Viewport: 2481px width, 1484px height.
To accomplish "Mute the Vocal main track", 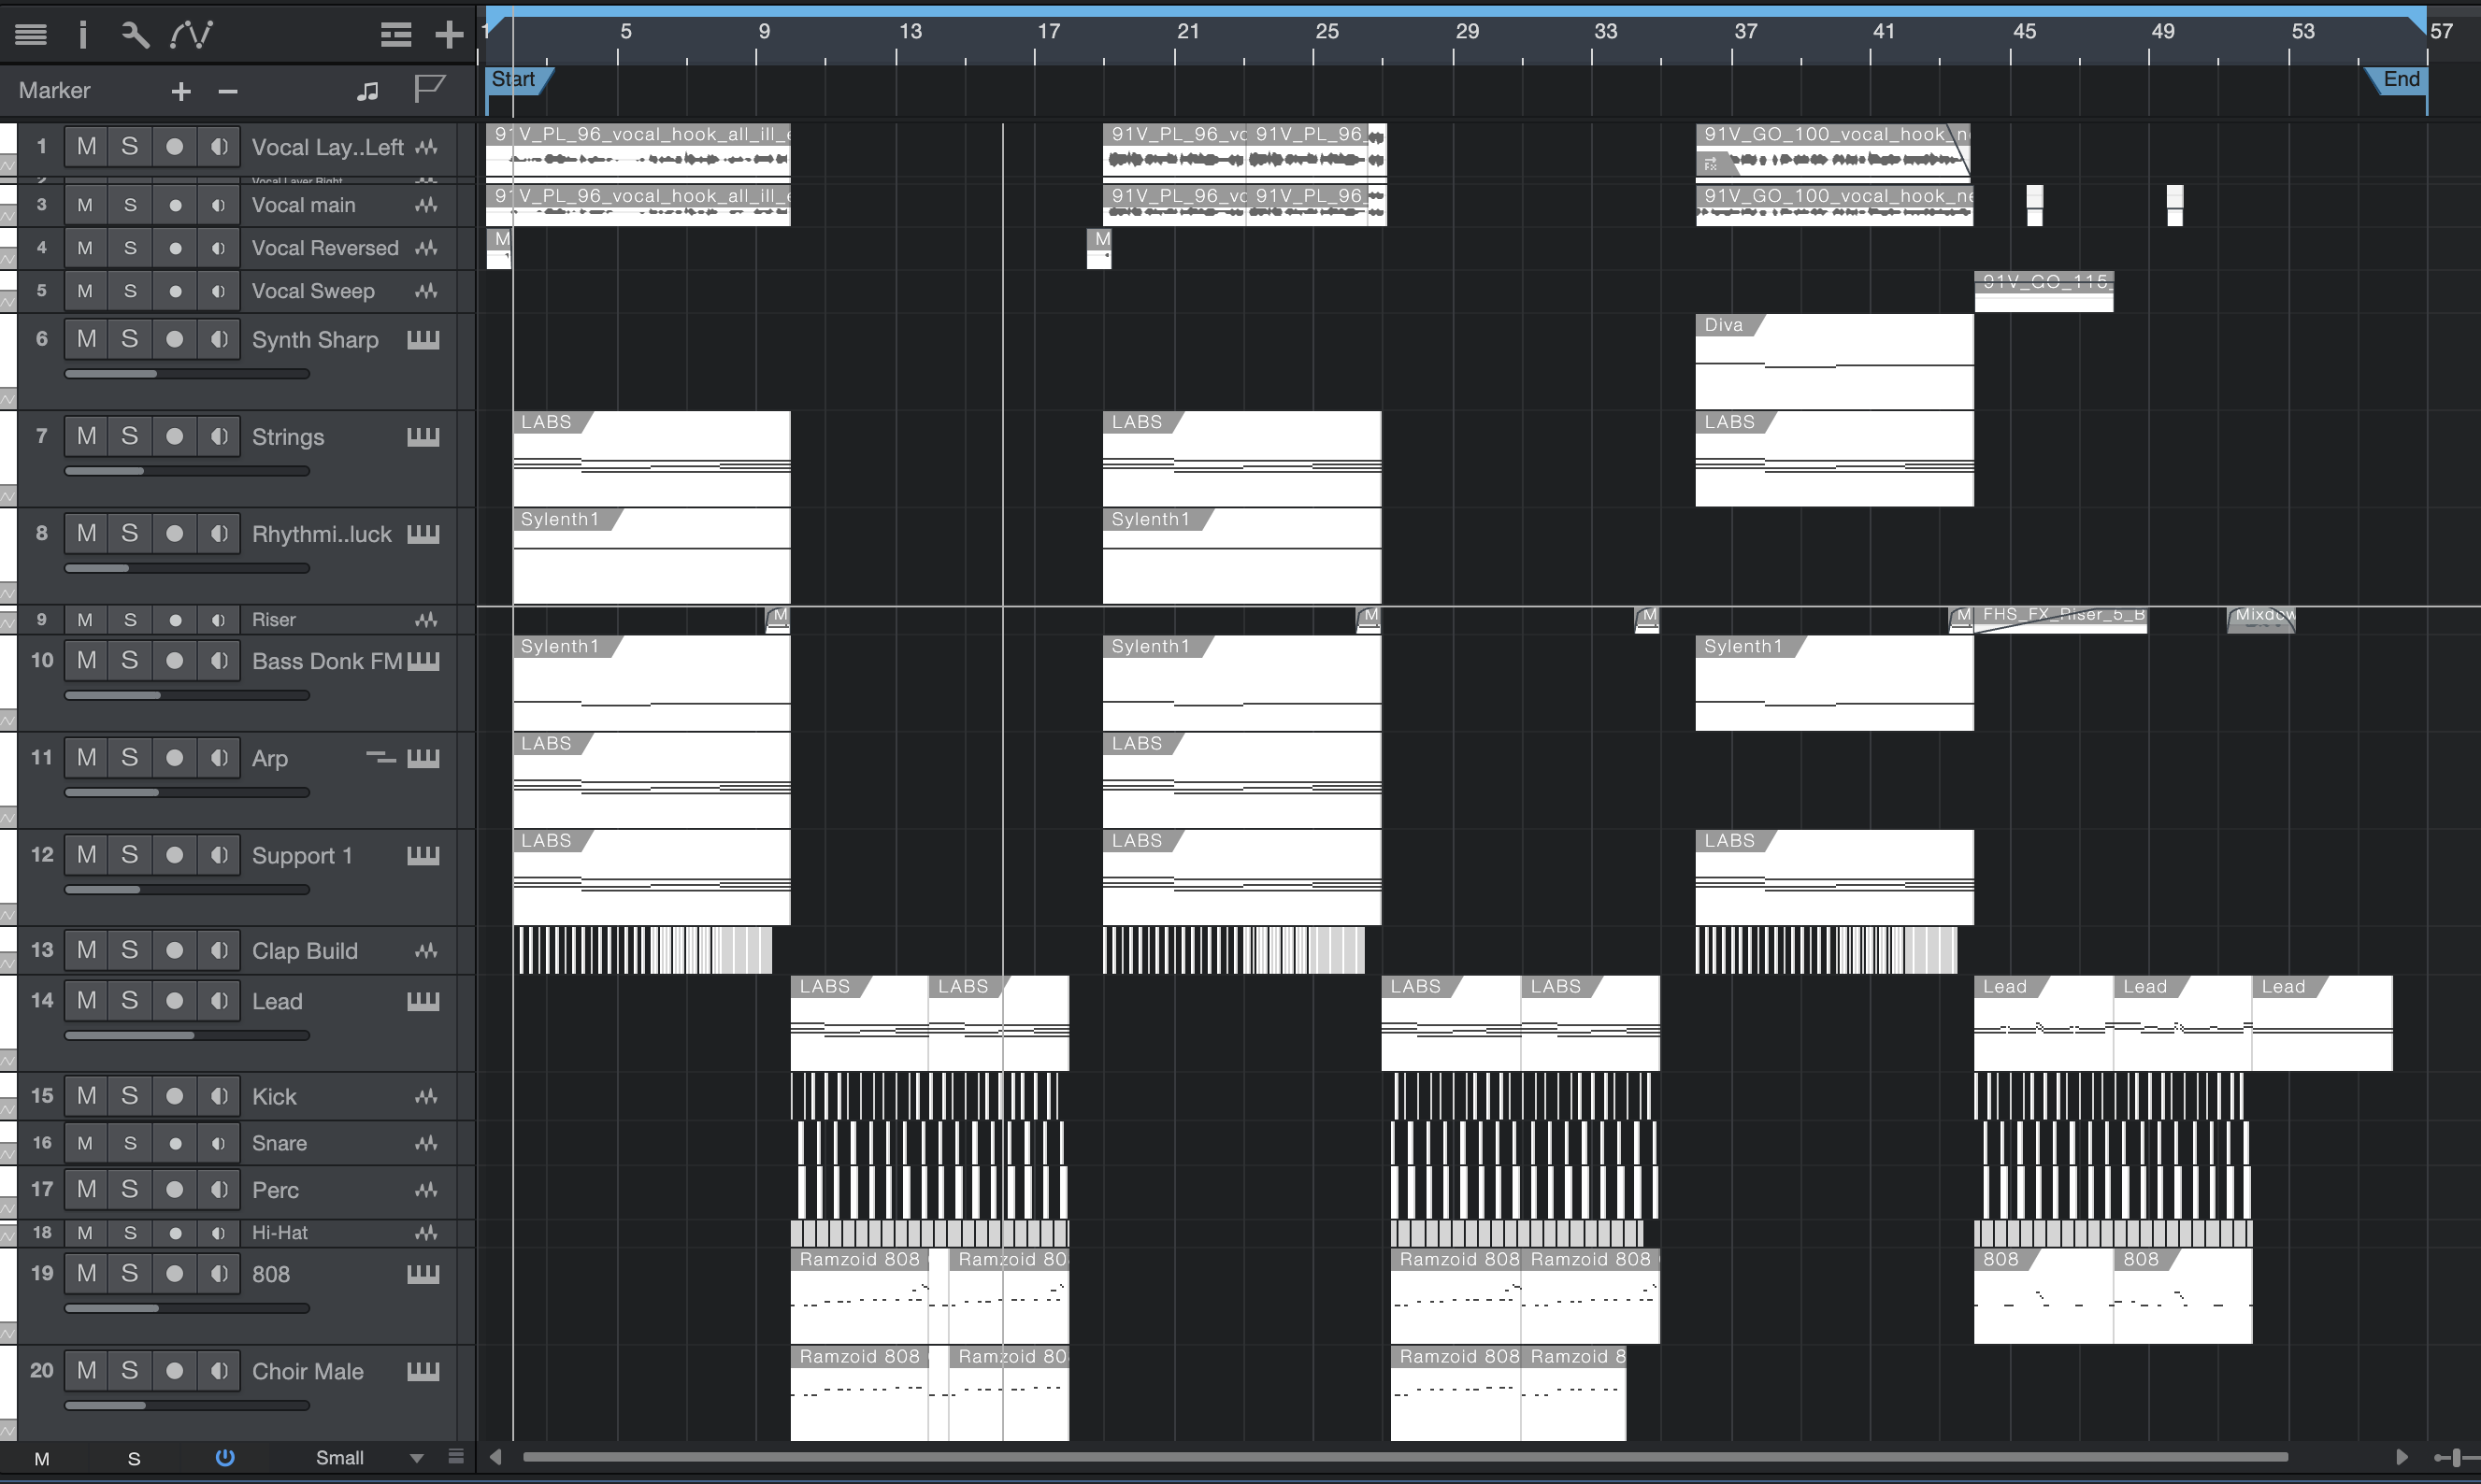I will coord(85,205).
